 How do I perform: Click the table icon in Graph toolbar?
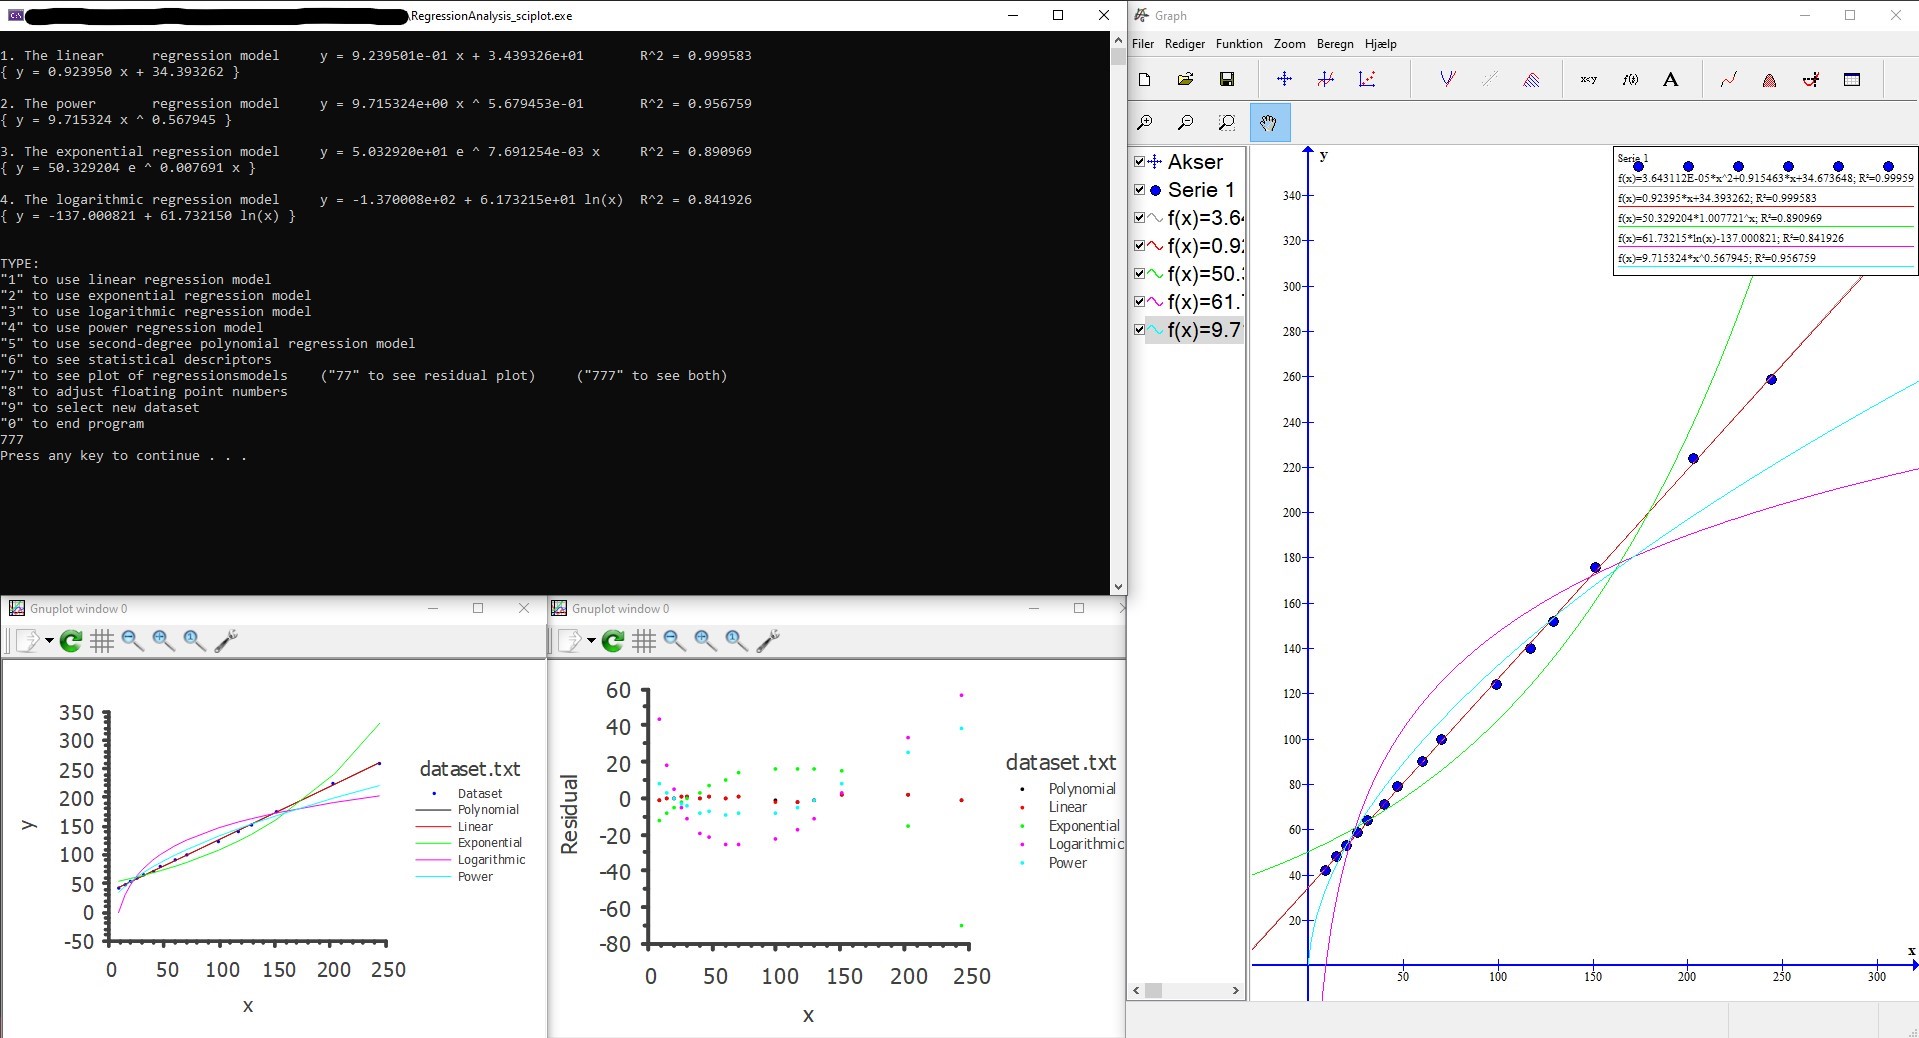click(1852, 80)
